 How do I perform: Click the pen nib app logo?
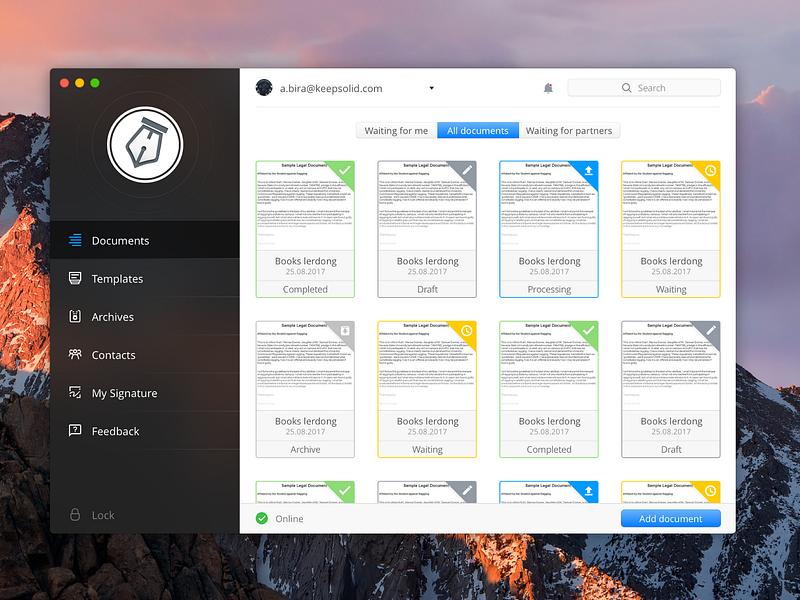(145, 144)
